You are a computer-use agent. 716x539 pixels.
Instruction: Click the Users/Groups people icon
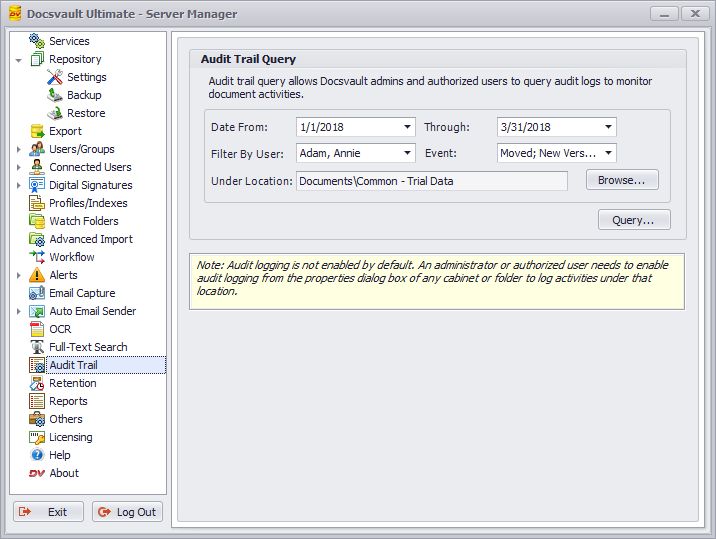click(37, 149)
